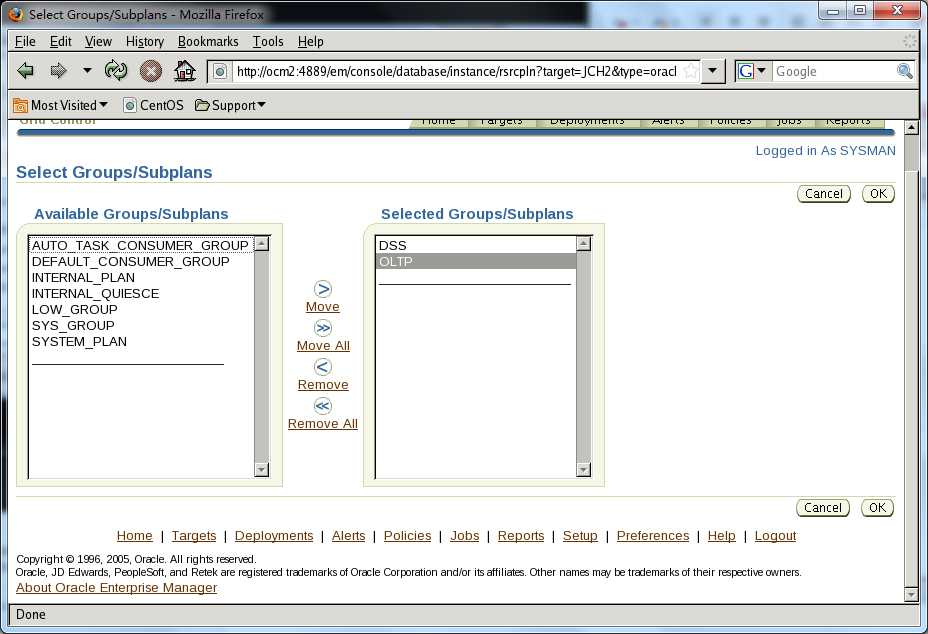928x634 pixels.
Task: Click the Move text link
Action: click(323, 307)
